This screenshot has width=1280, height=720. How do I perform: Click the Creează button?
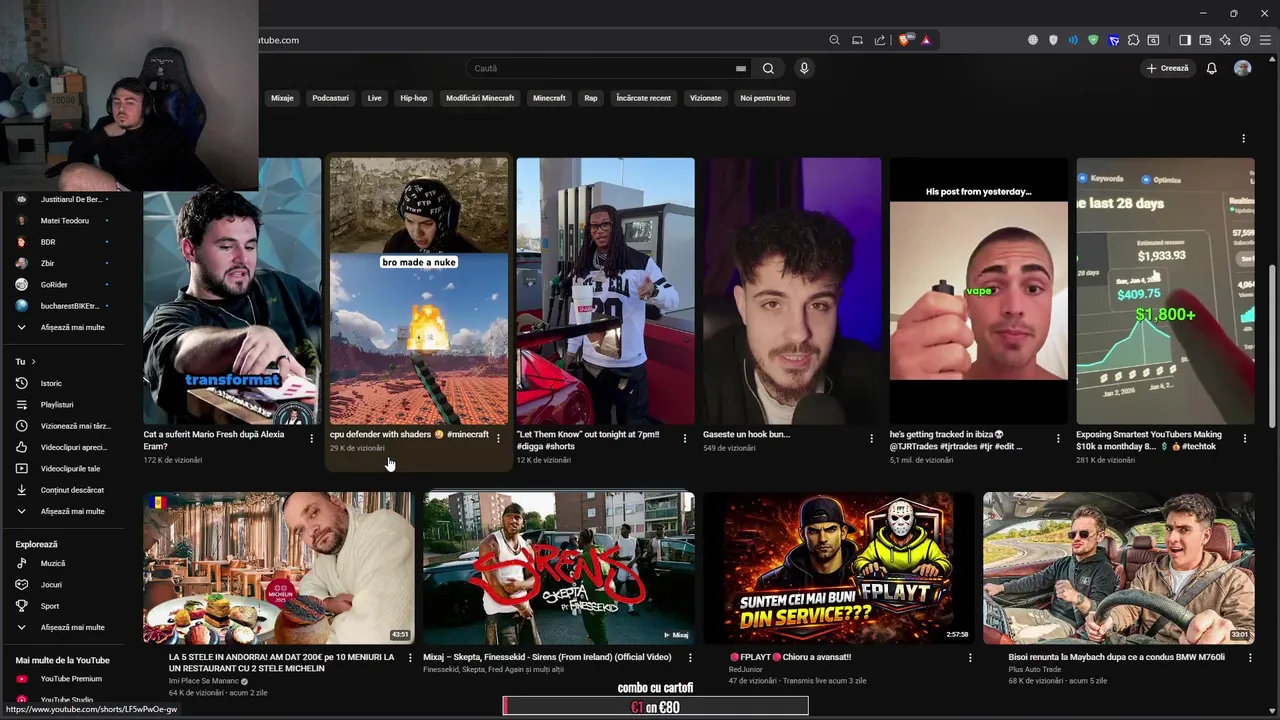(1167, 68)
